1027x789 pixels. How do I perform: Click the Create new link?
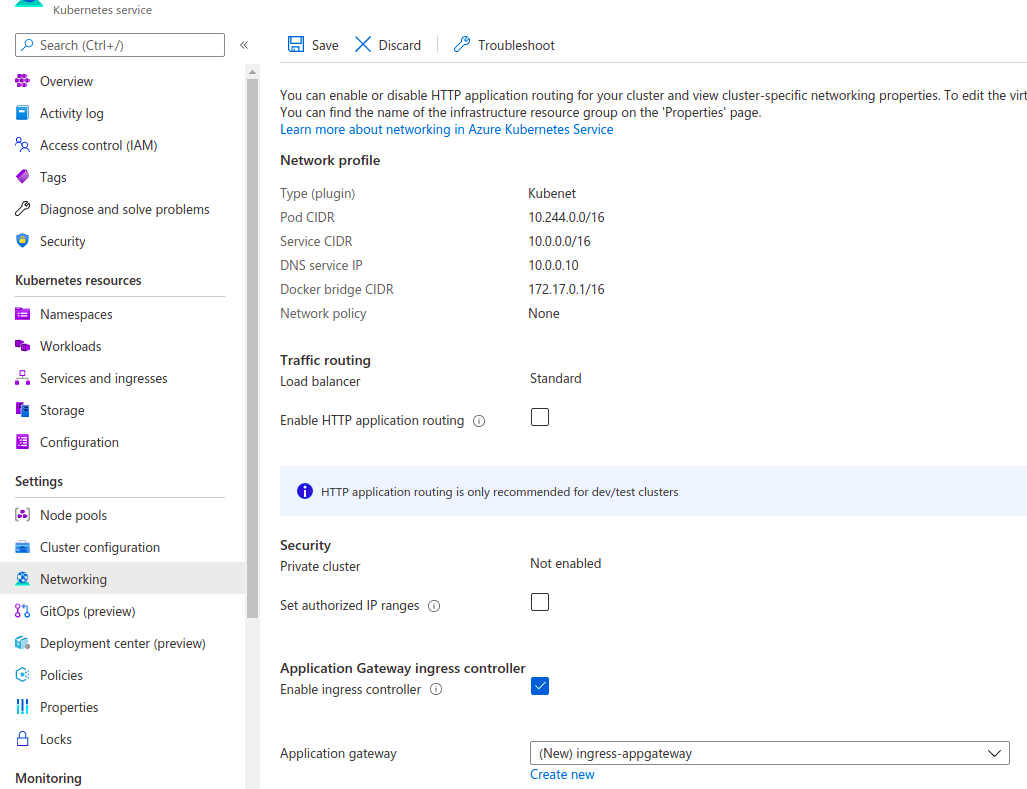coord(562,775)
